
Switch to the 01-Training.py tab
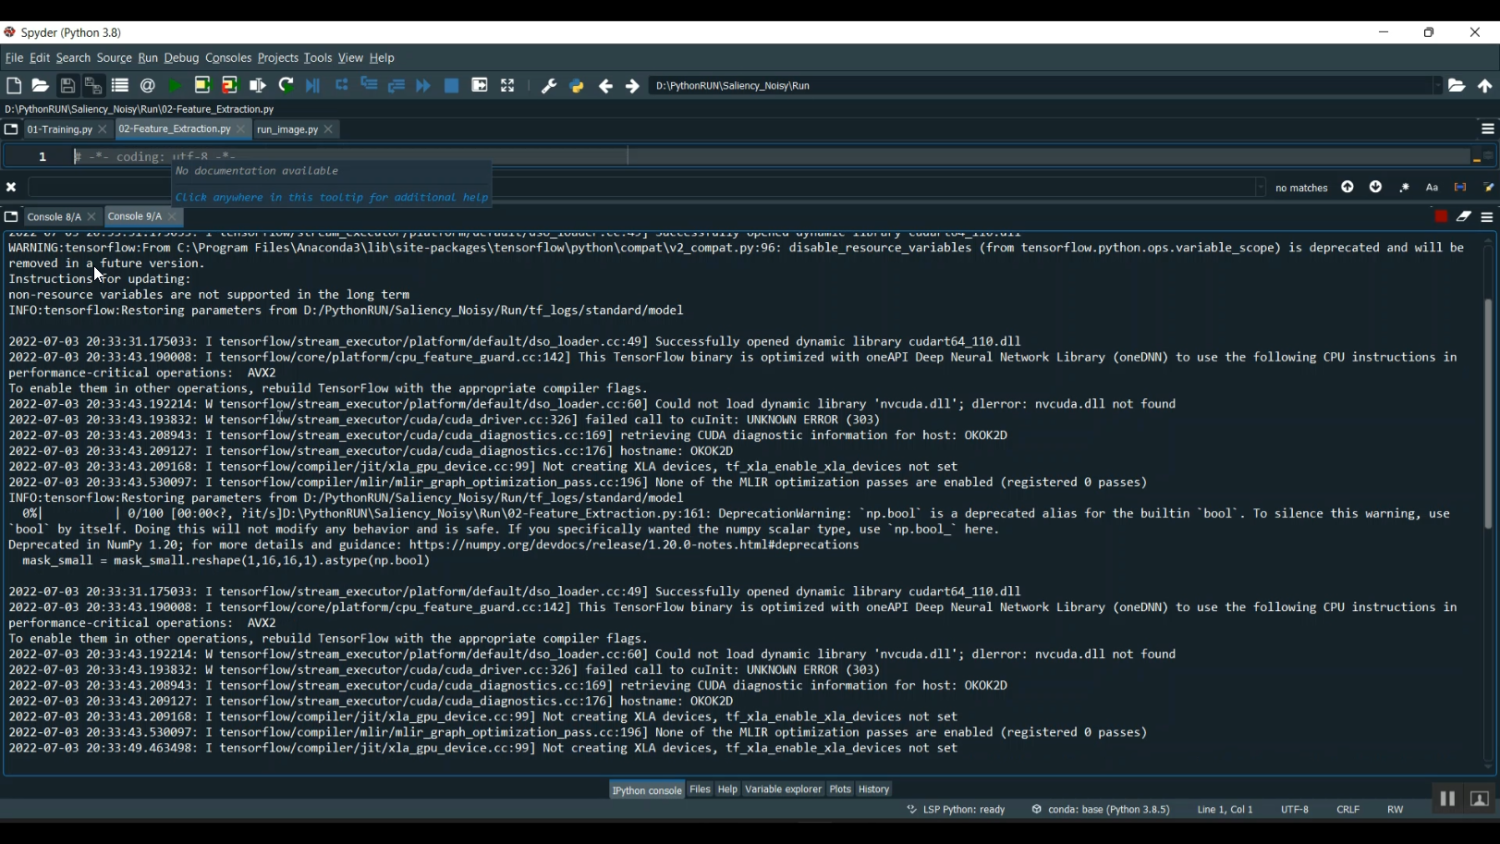point(59,129)
